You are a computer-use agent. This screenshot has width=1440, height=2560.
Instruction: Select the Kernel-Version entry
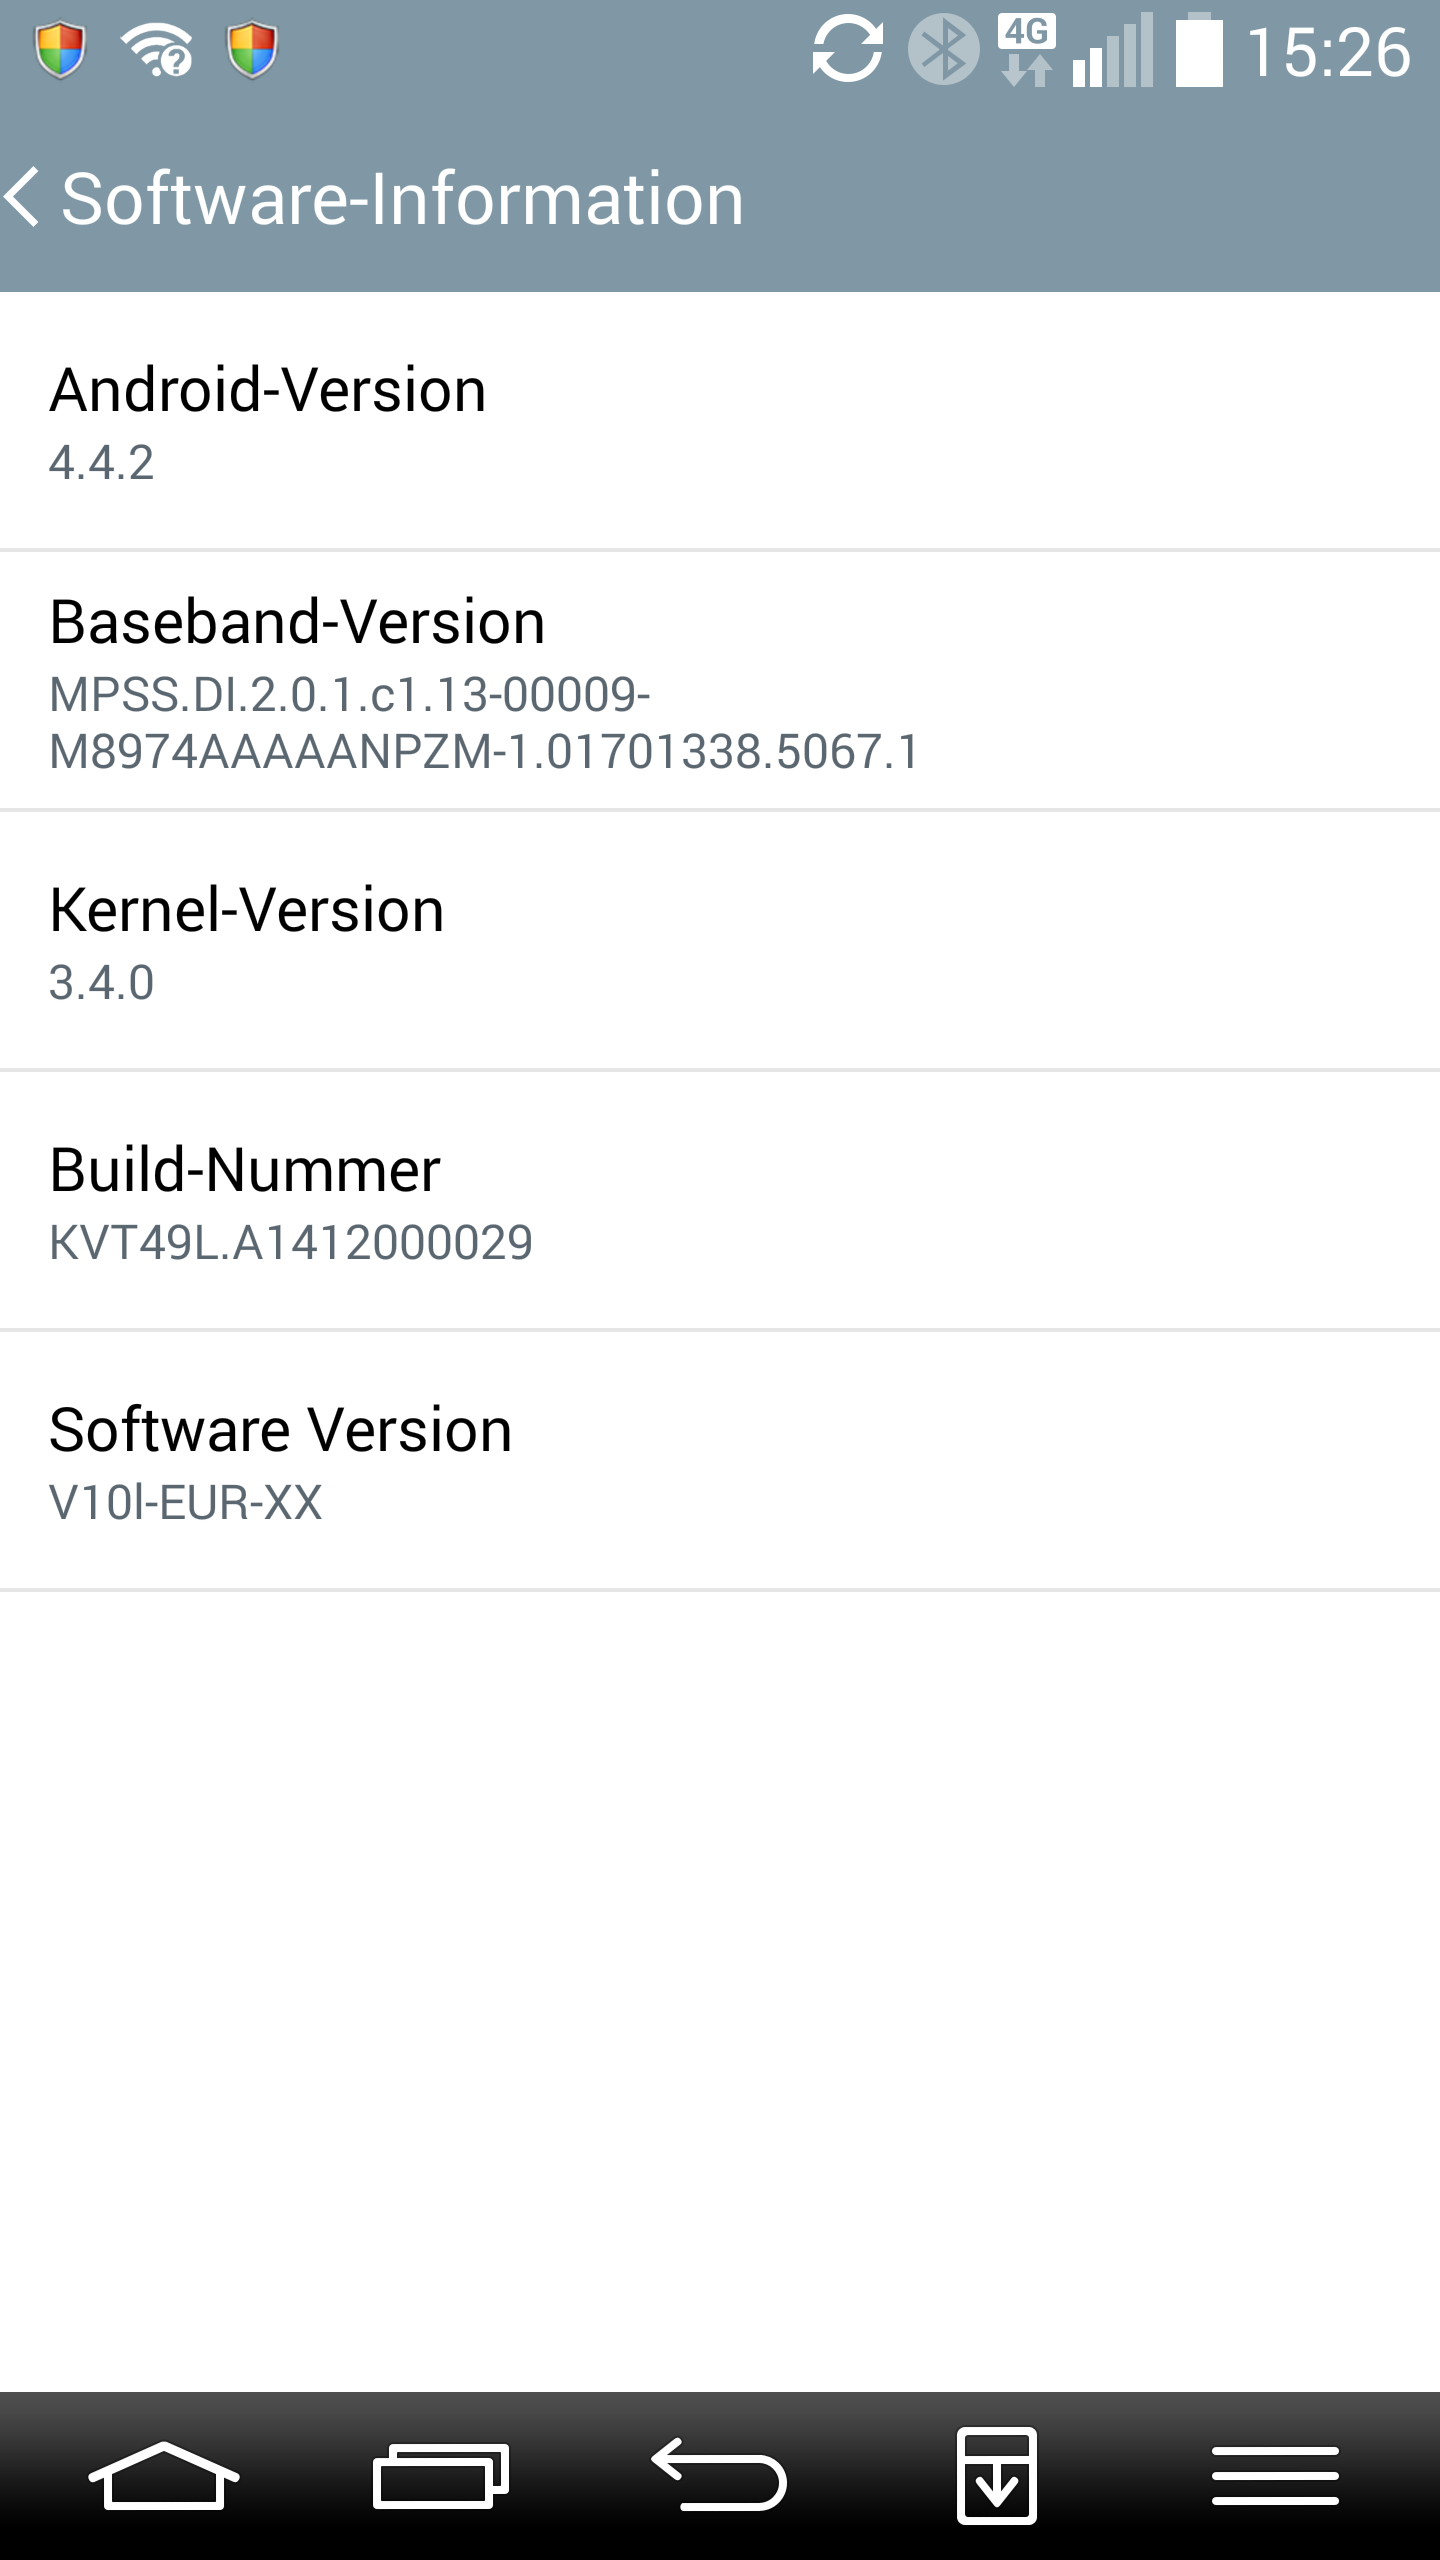[x=720, y=941]
